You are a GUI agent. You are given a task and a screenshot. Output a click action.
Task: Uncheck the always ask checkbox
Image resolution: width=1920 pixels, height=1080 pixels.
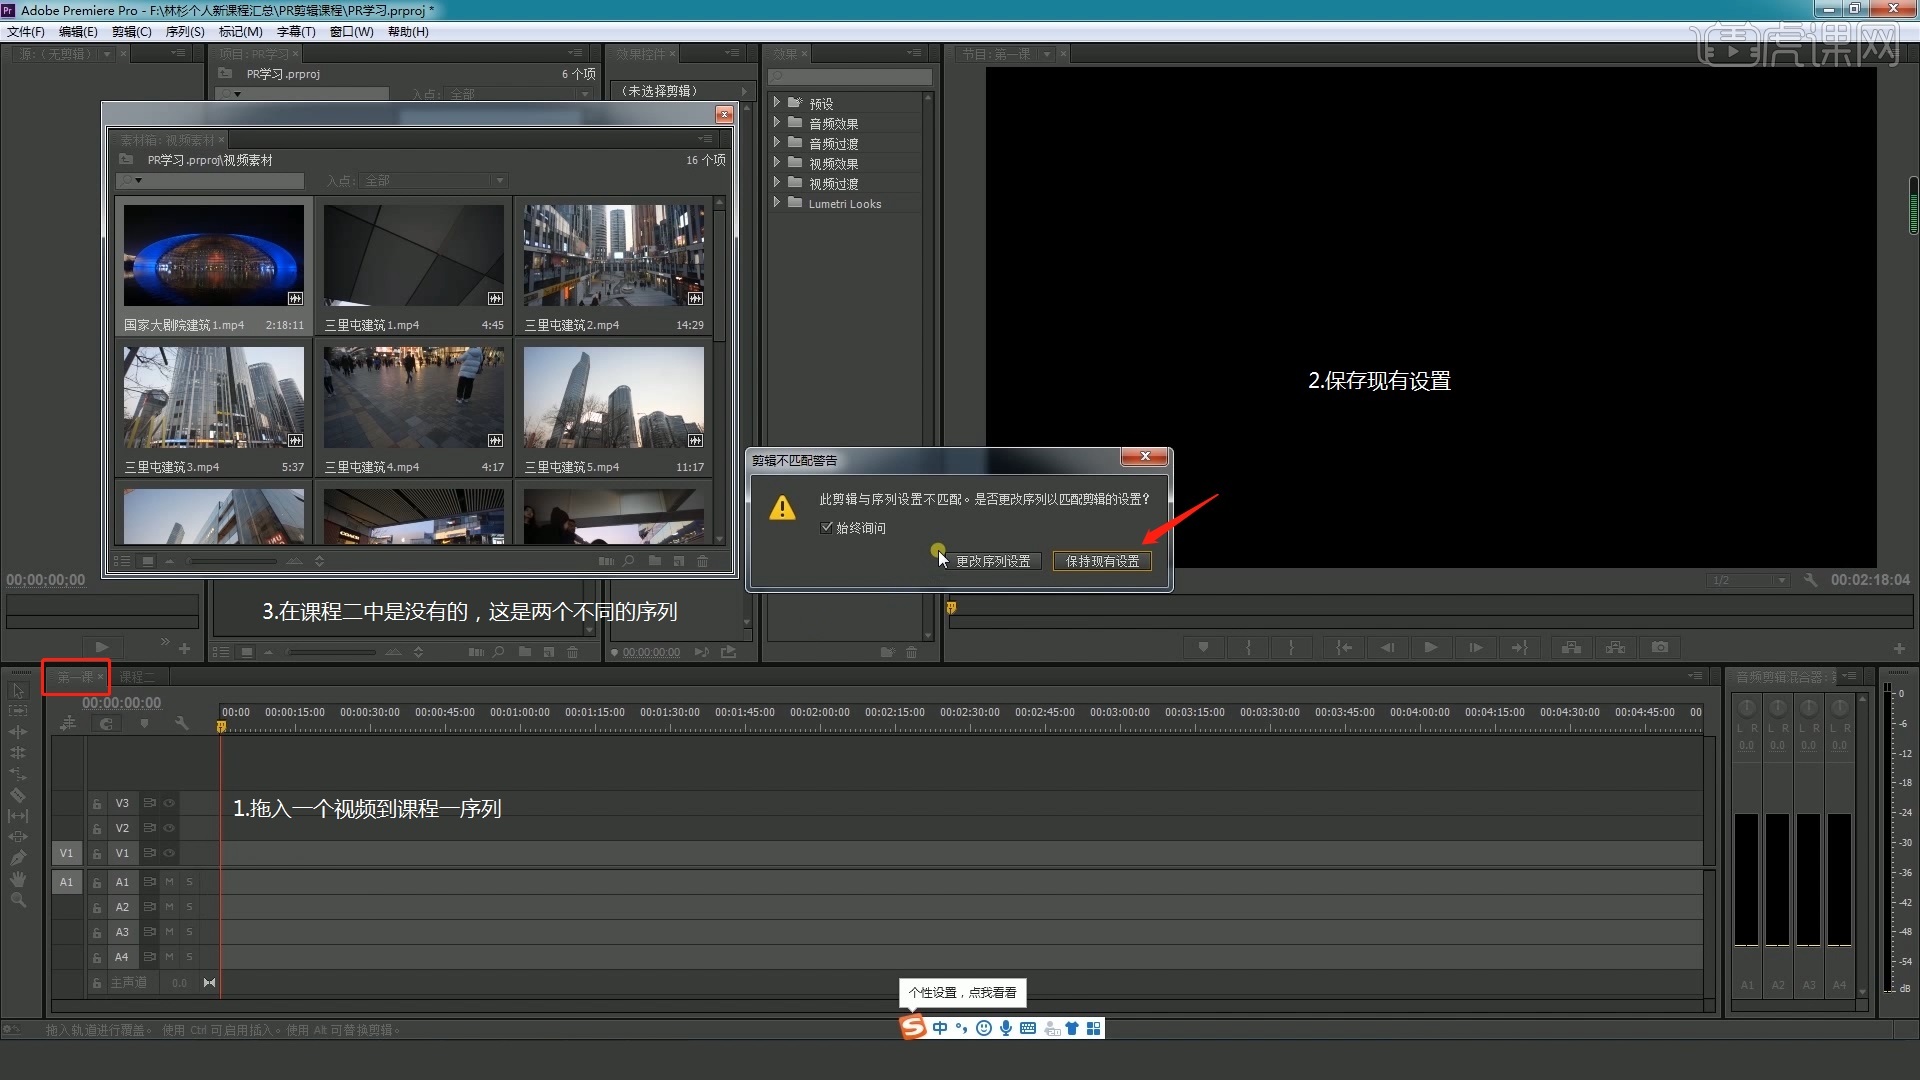[826, 528]
